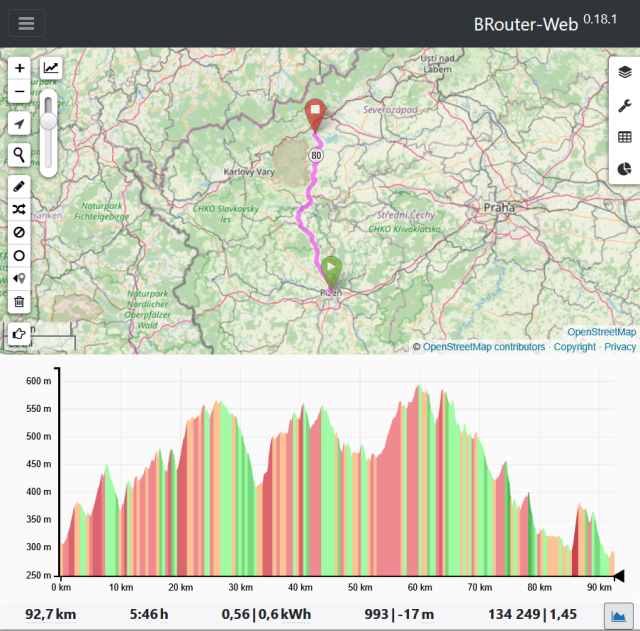
Task: Zoom in the map
Action: click(x=19, y=68)
